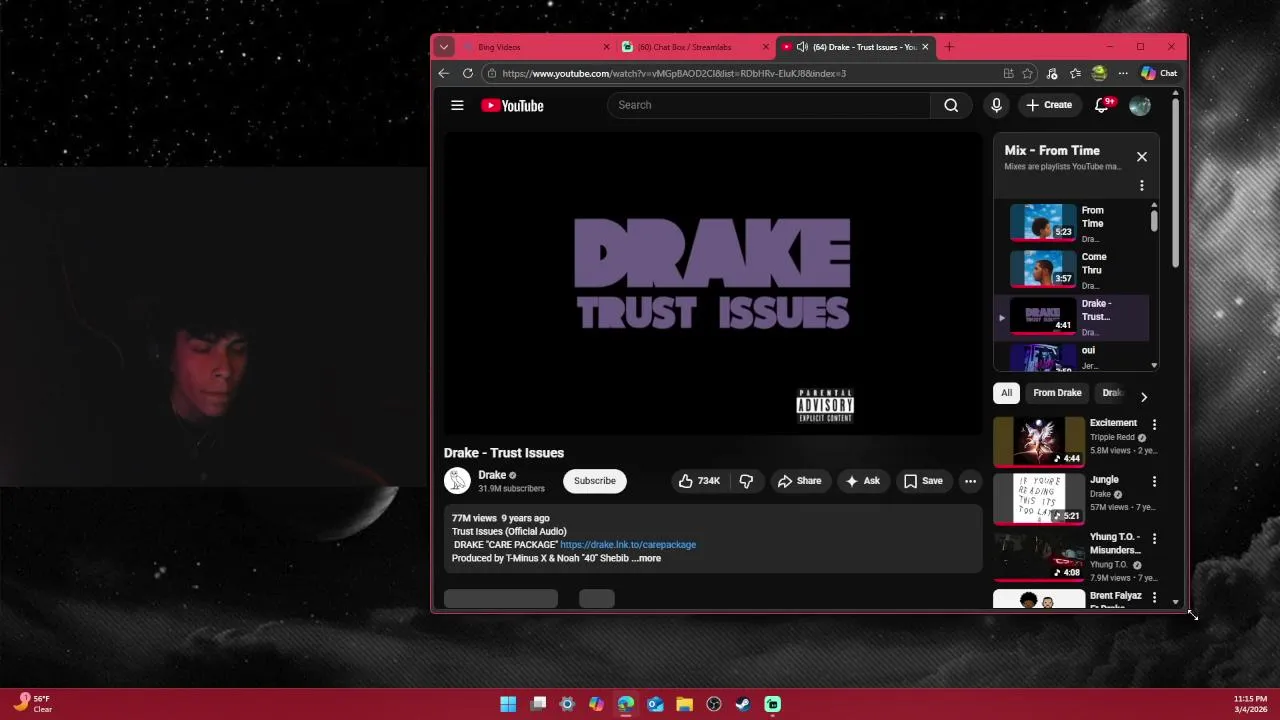The height and width of the screenshot is (720, 1280).
Task: Open options for the Jungle video
Action: (1154, 481)
